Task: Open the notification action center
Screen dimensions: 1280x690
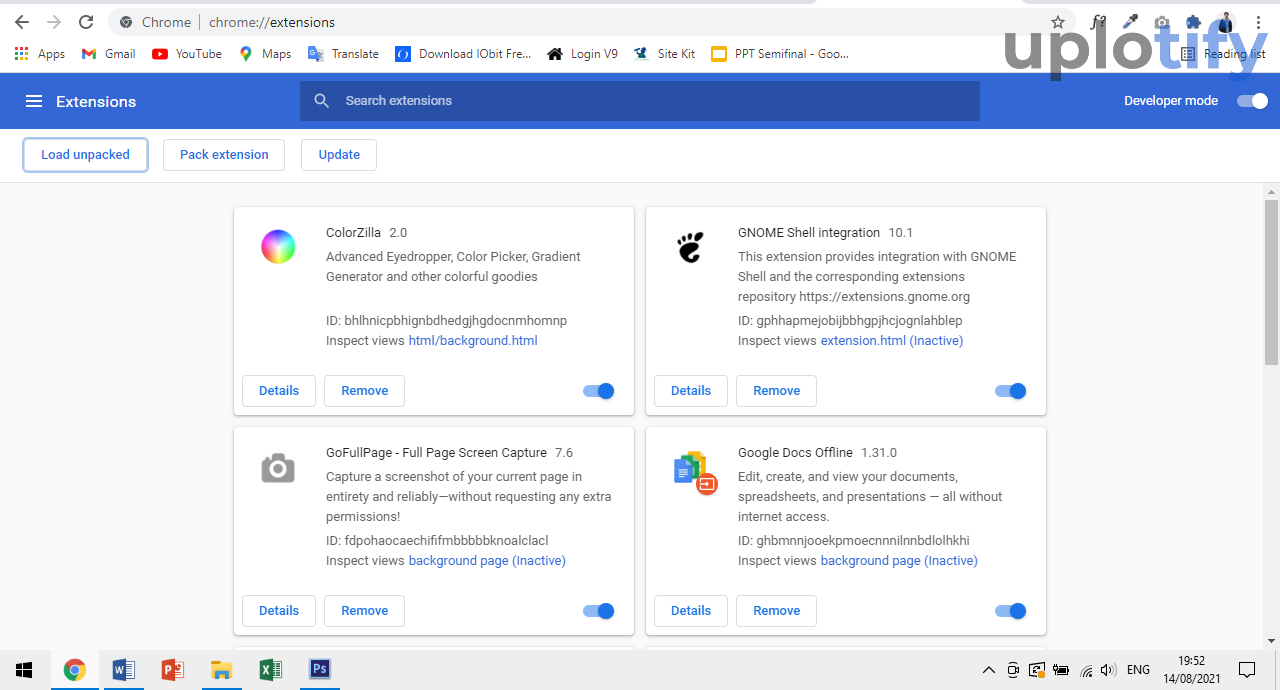Action: [1247, 670]
